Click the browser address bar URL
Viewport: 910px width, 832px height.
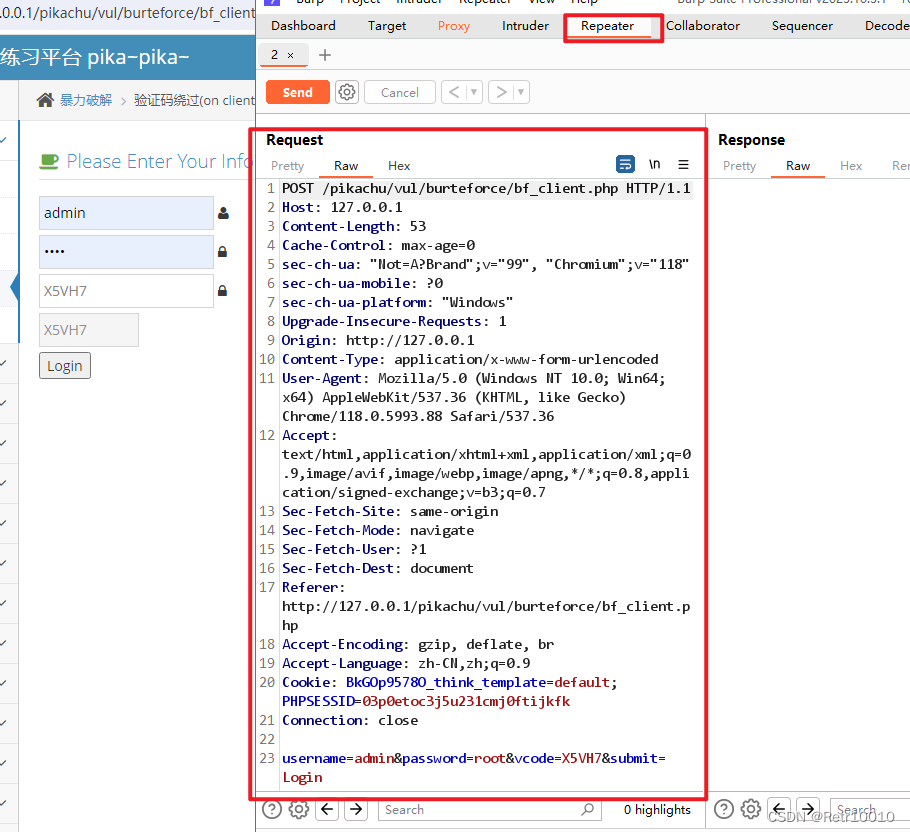pyautogui.click(x=128, y=13)
